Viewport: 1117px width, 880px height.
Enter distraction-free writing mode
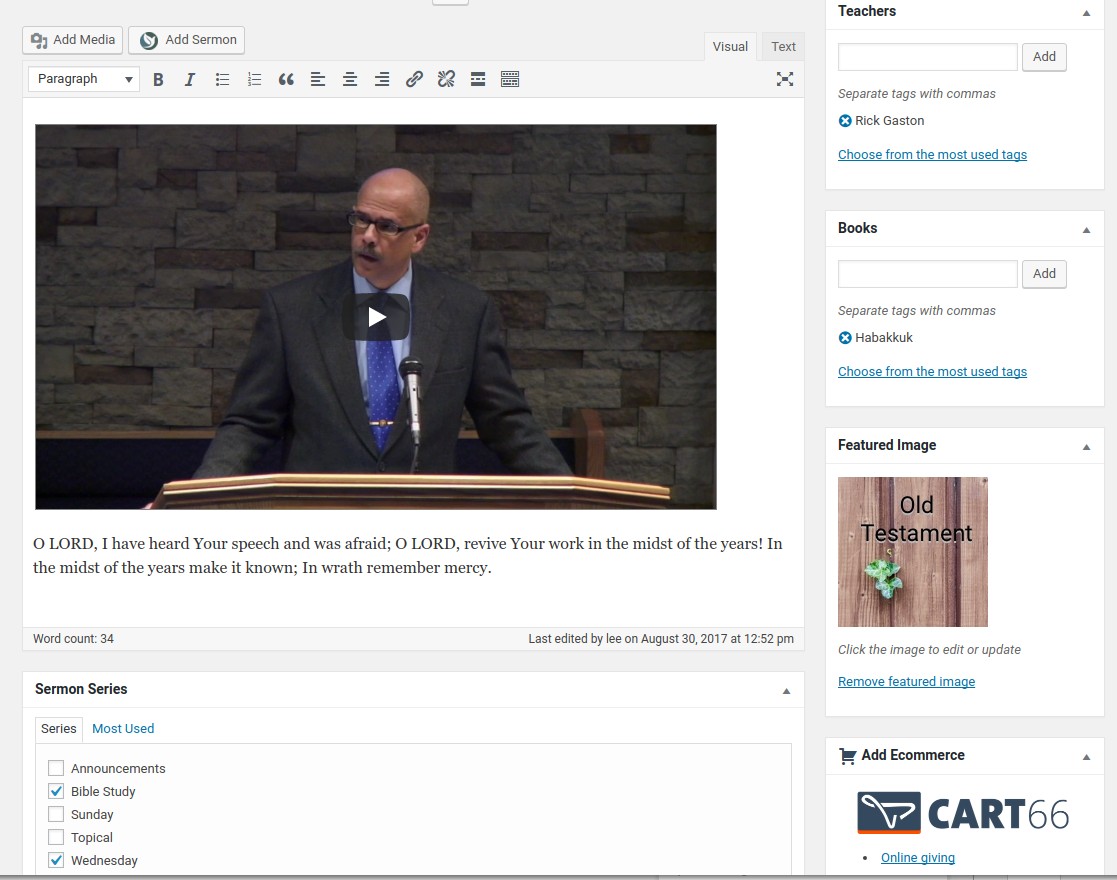[x=784, y=79]
